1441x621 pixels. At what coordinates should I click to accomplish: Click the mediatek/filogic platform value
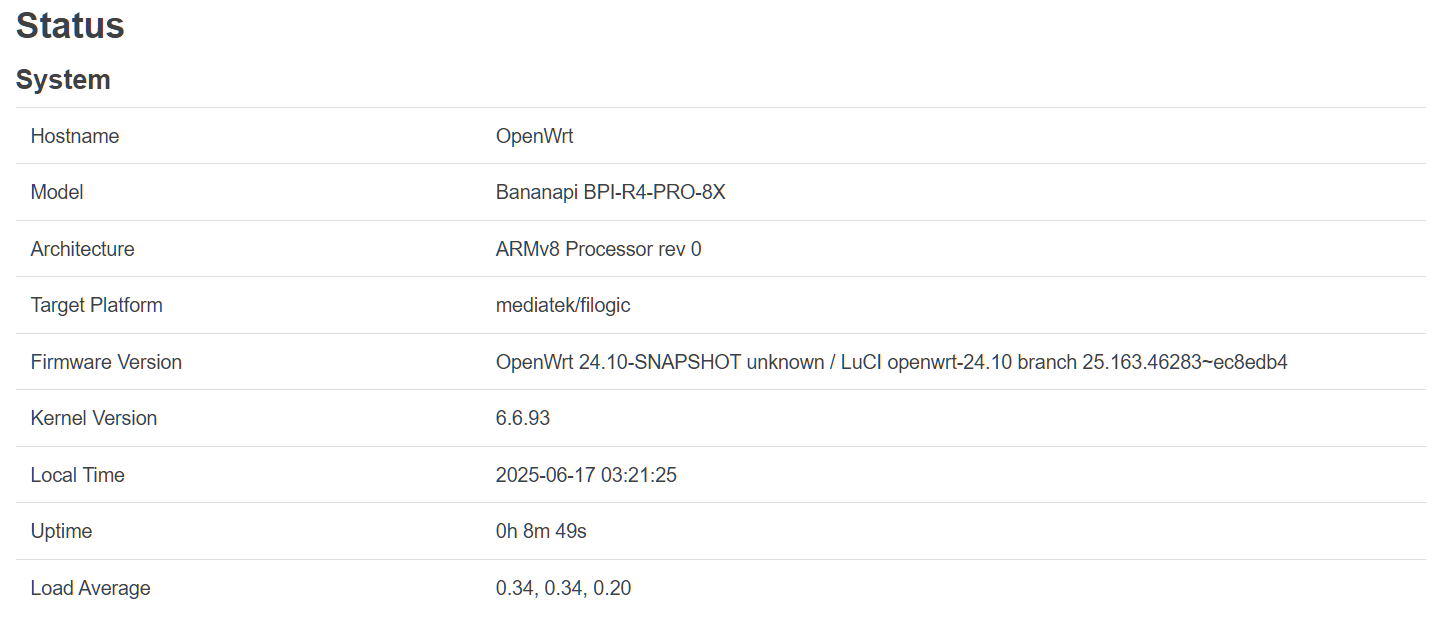[563, 305]
